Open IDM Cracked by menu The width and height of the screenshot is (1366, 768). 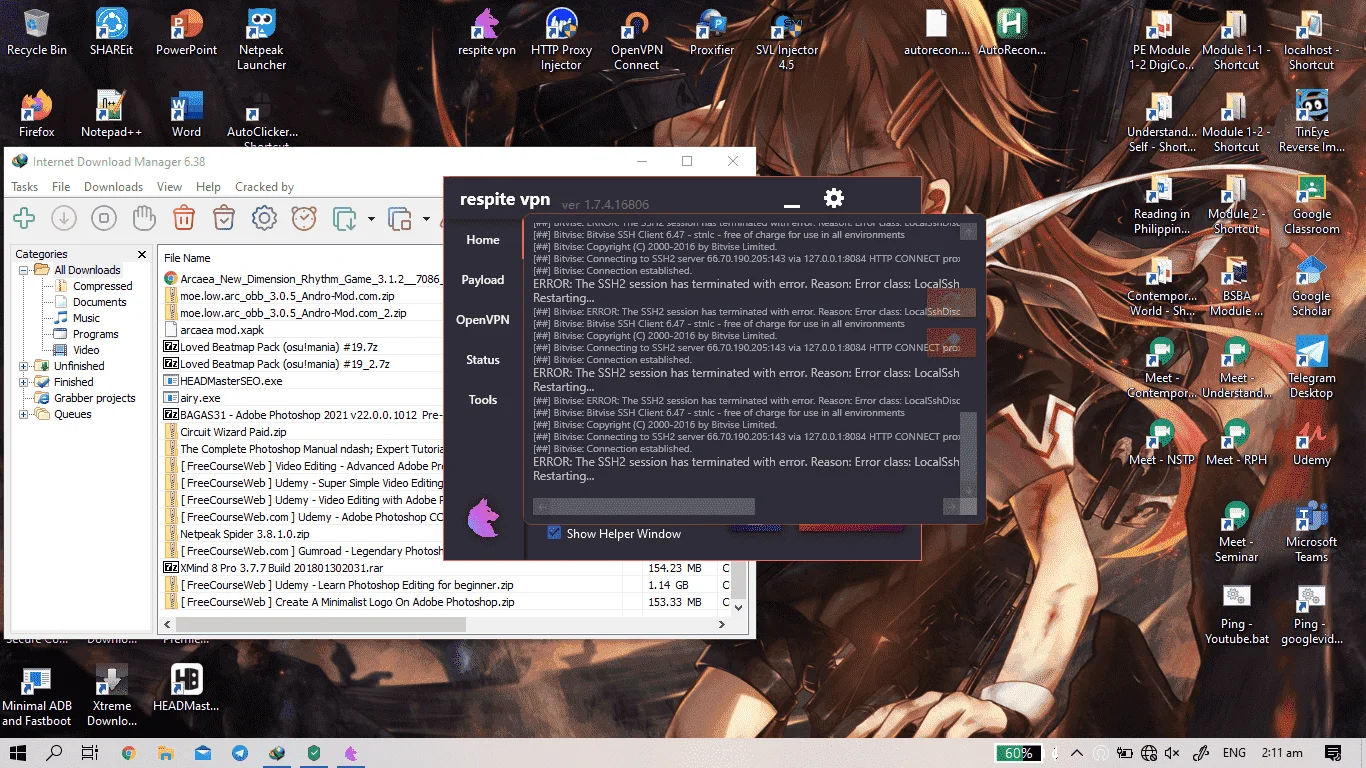tap(264, 187)
